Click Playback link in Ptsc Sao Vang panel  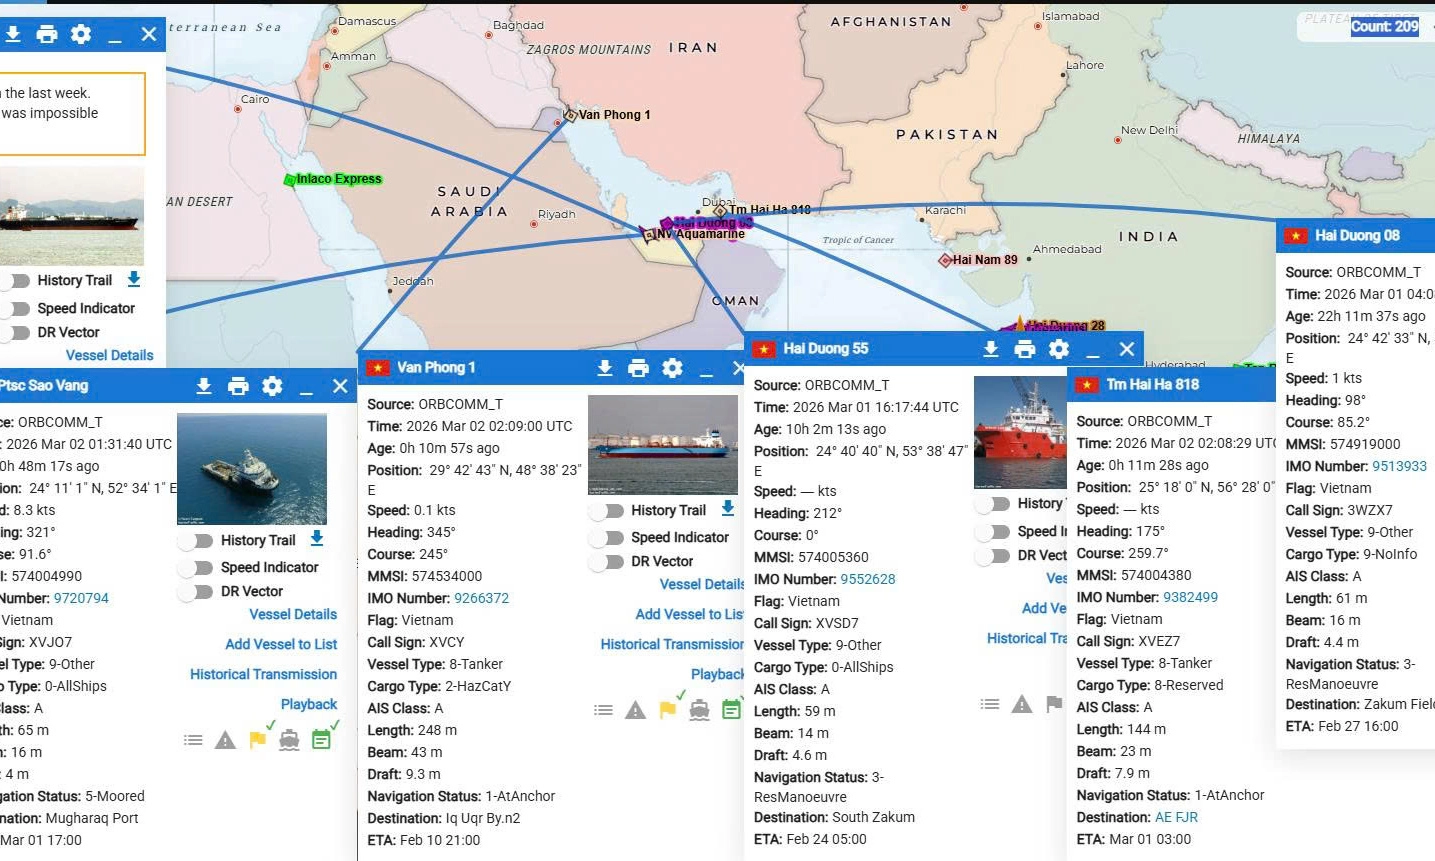tap(309, 704)
